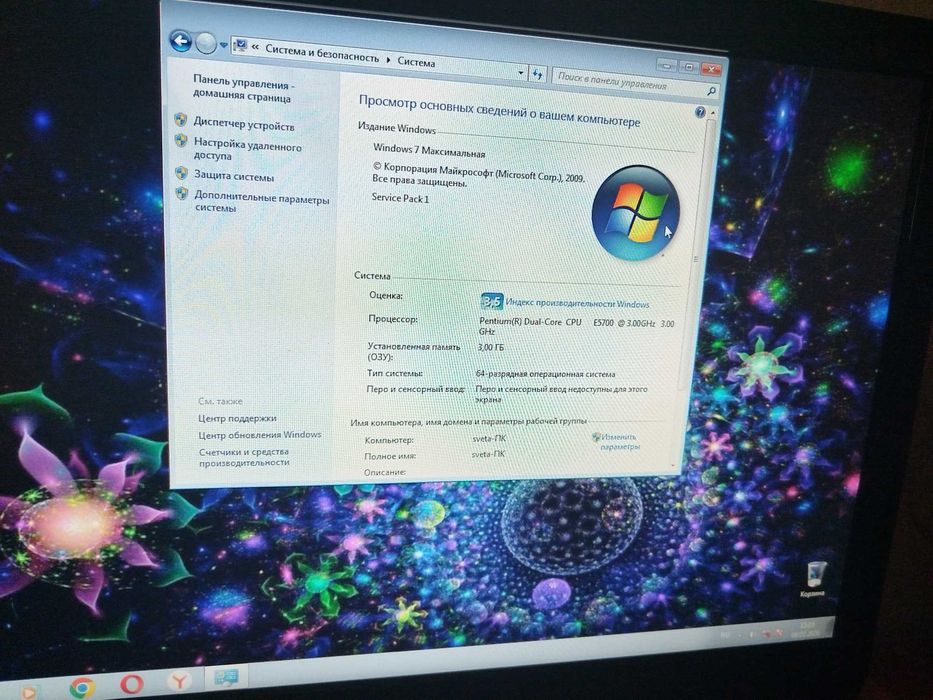The width and height of the screenshot is (933, 700).
Task: Select processor text 'Pentium(R) Dual-Core CPU'
Action: [x=530, y=321]
